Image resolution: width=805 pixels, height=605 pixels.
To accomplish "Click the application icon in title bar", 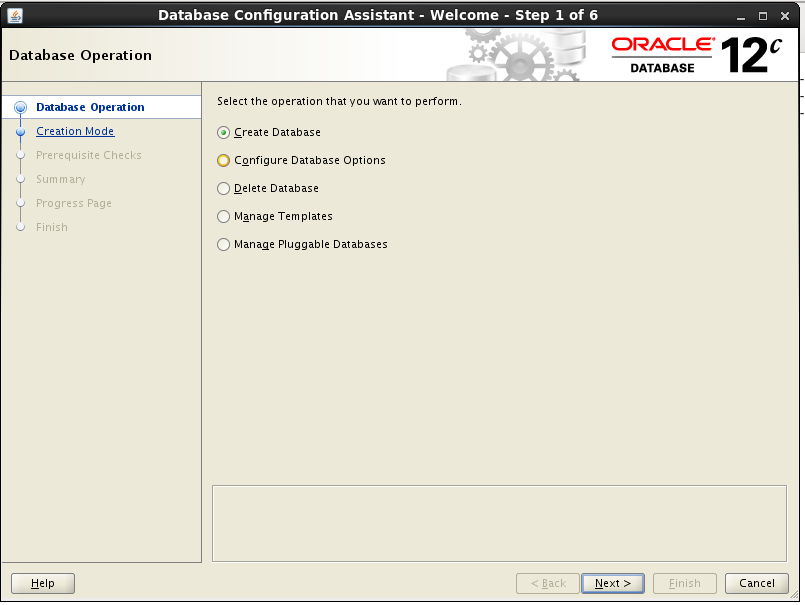I will coord(14,15).
